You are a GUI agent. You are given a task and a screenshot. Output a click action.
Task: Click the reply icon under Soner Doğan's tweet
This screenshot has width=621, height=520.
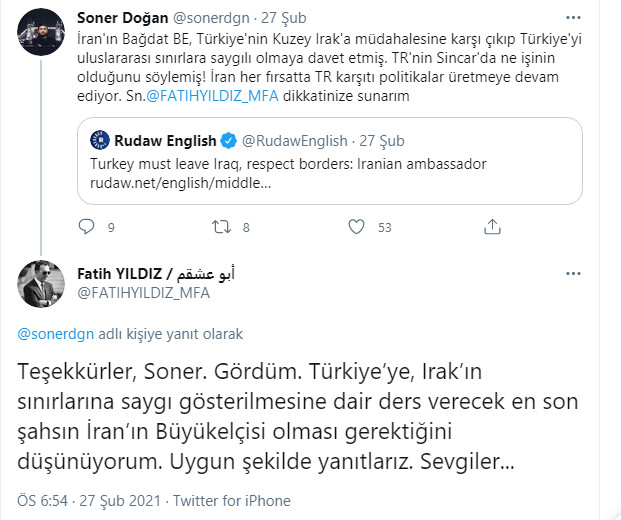click(86, 227)
